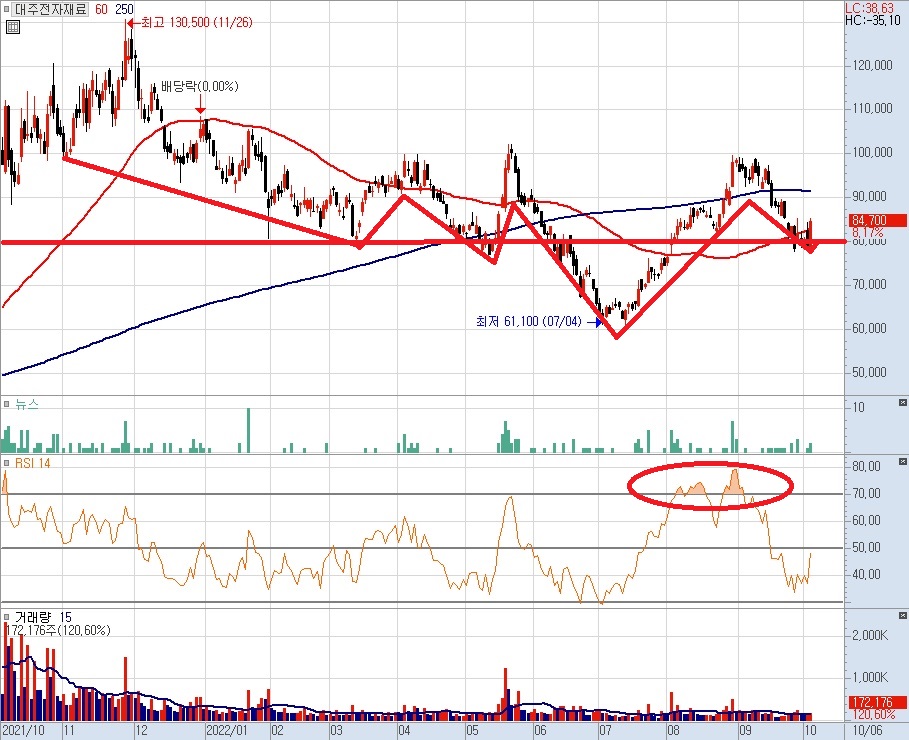Image resolution: width=909 pixels, height=740 pixels.
Task: Click the news axis value 10
Action: tap(858, 407)
